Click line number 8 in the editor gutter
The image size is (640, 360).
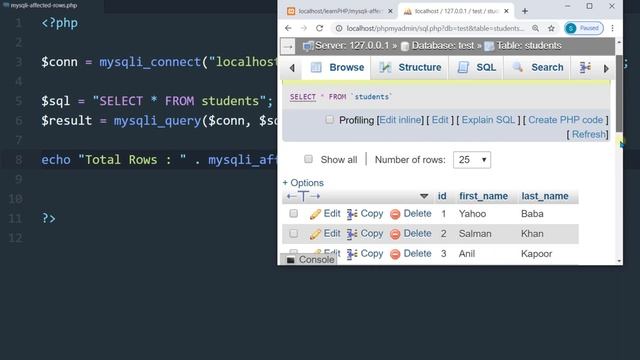(19, 160)
